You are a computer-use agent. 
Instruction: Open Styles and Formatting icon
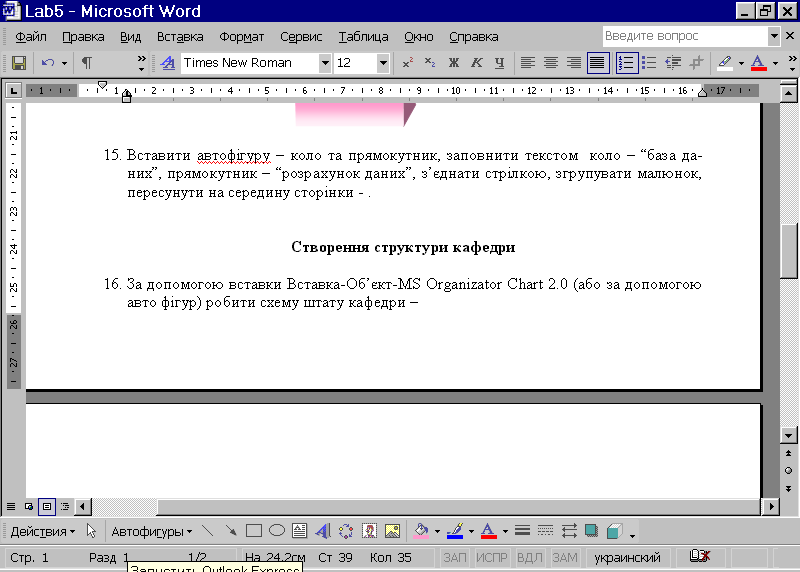click(x=167, y=63)
